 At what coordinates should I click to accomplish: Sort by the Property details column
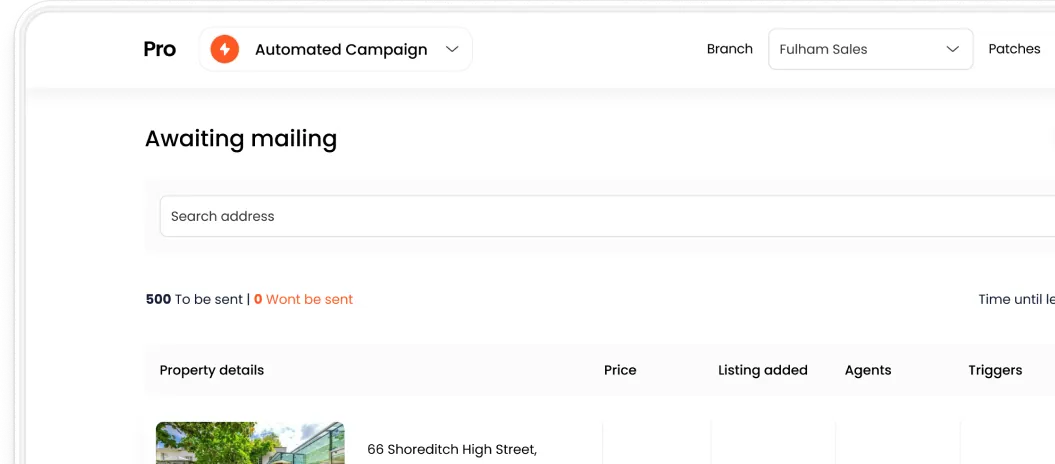coord(212,370)
